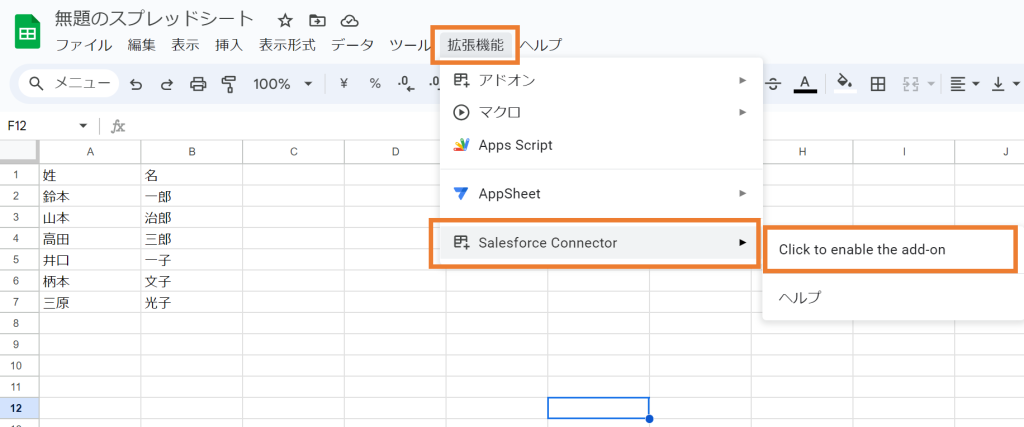Select Apps Script menu entry
1024x427 pixels.
(601, 145)
